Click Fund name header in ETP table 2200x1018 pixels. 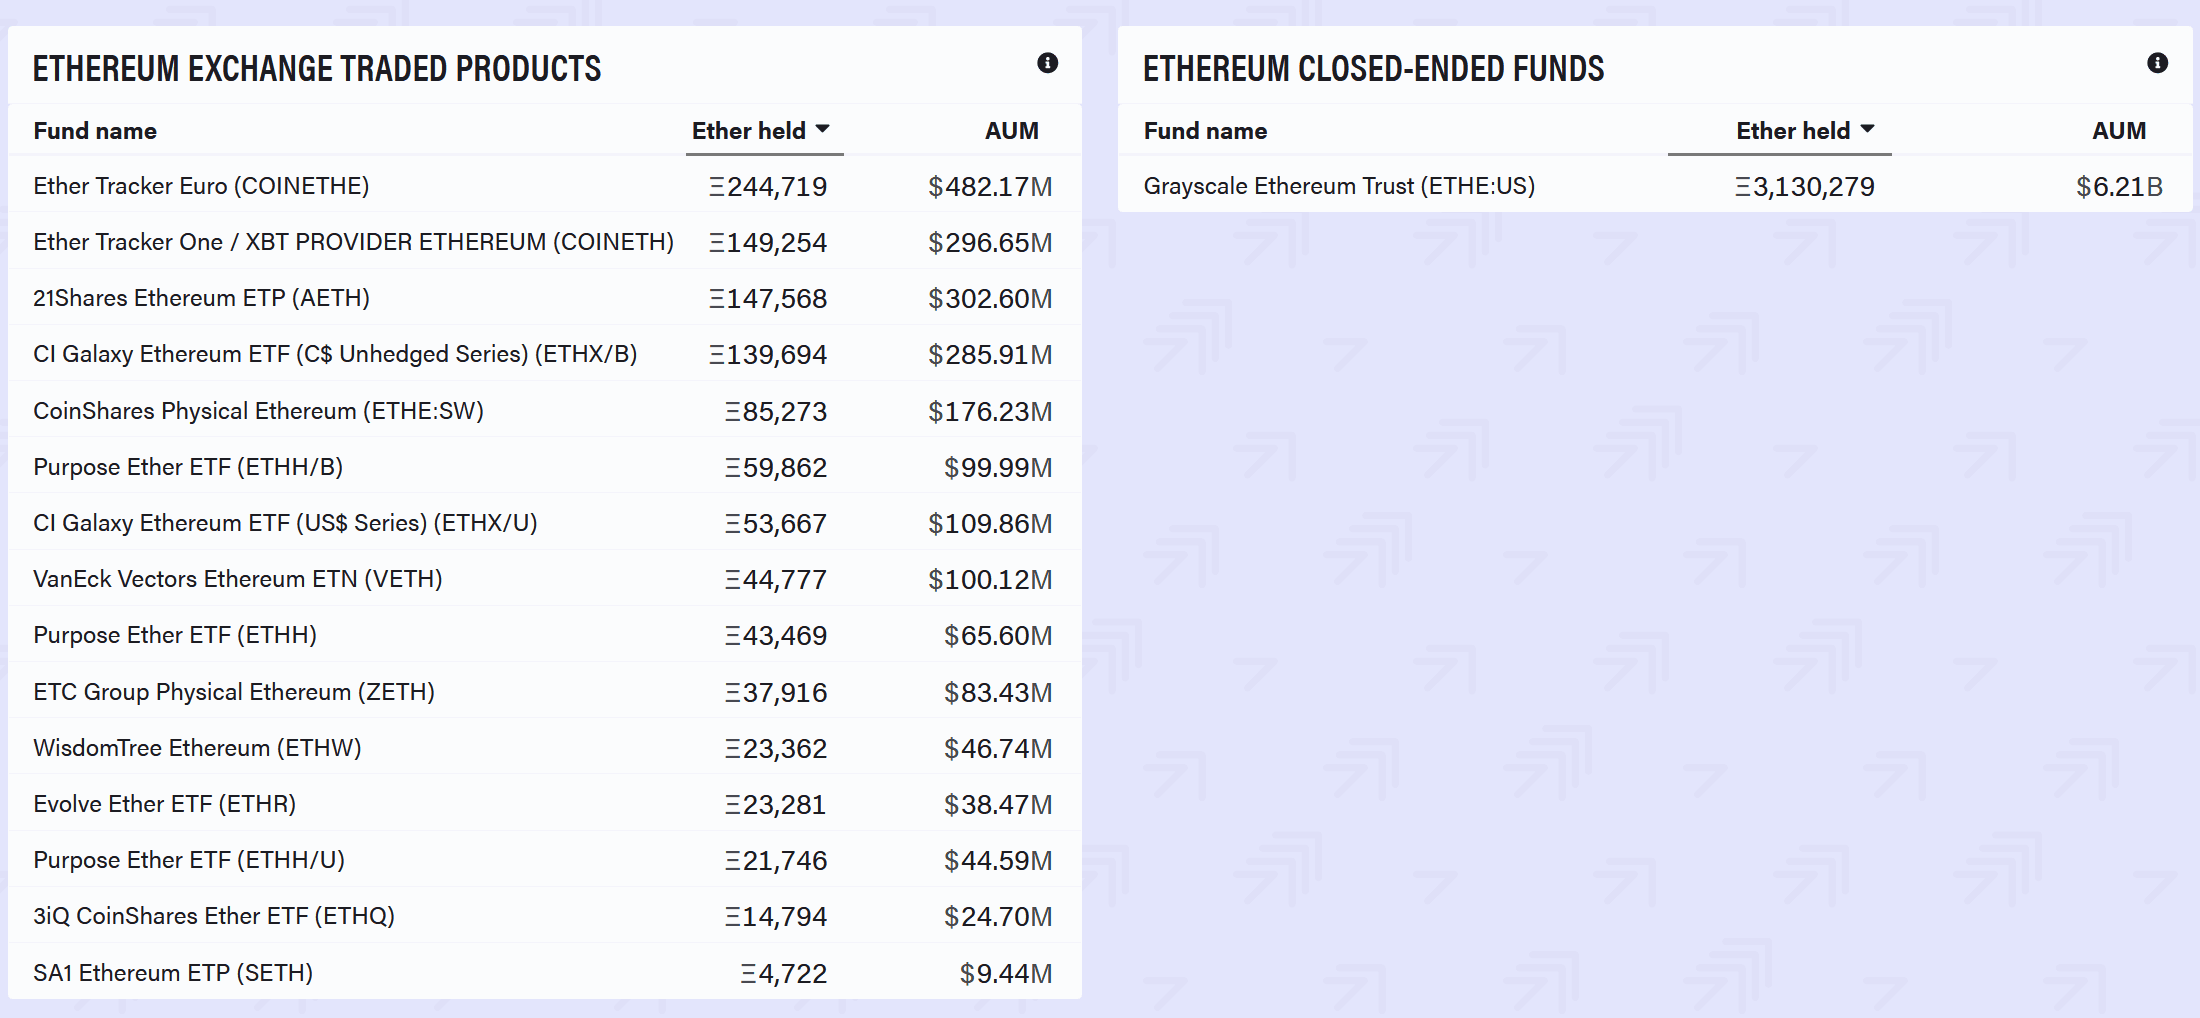[x=95, y=131]
